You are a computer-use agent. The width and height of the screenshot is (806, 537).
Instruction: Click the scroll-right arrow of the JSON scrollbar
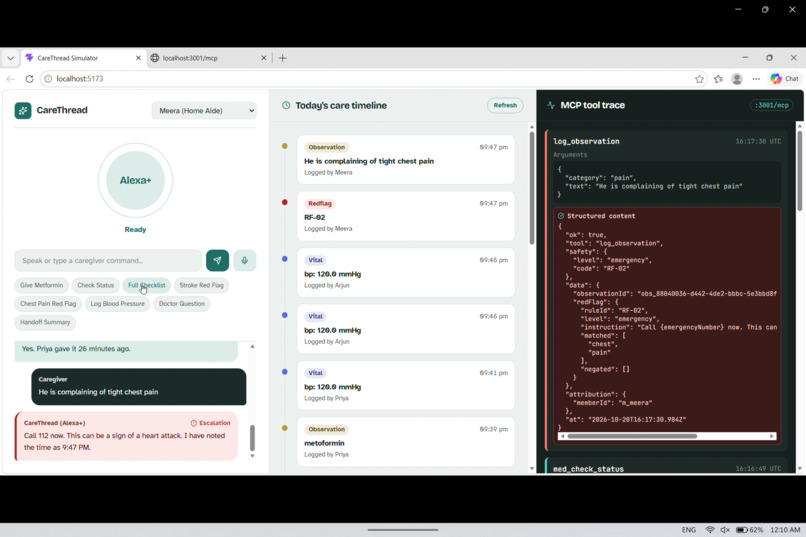(772, 436)
